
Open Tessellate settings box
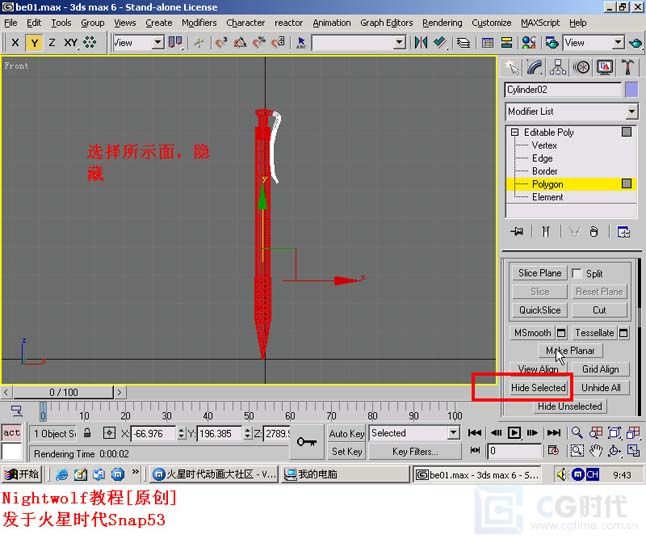click(623, 333)
